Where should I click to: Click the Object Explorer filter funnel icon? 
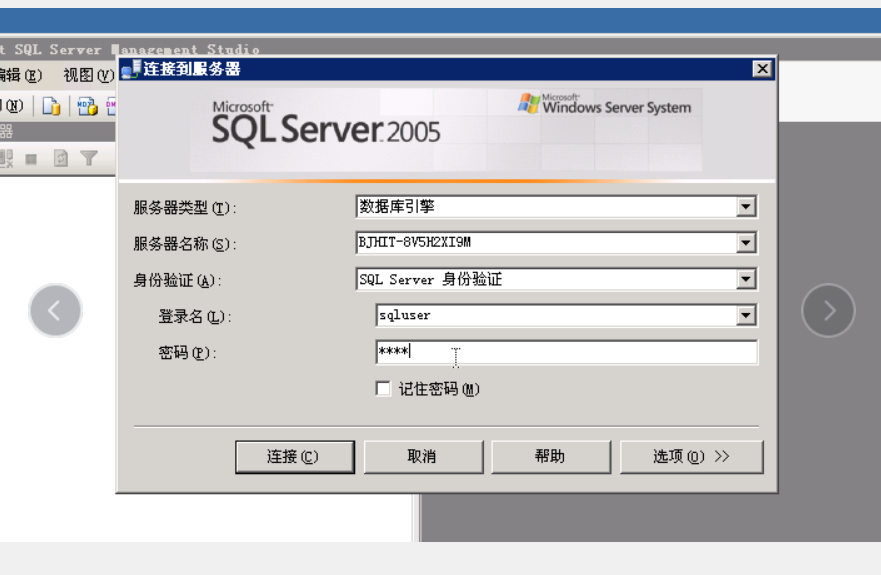(x=89, y=159)
